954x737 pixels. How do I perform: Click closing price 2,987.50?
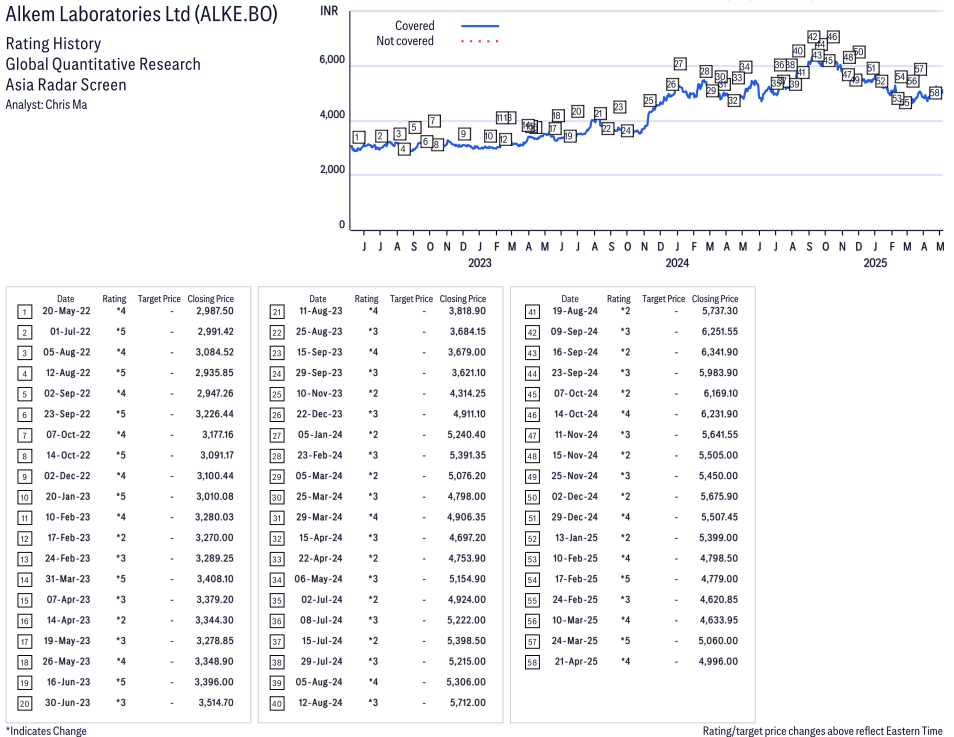(215, 311)
